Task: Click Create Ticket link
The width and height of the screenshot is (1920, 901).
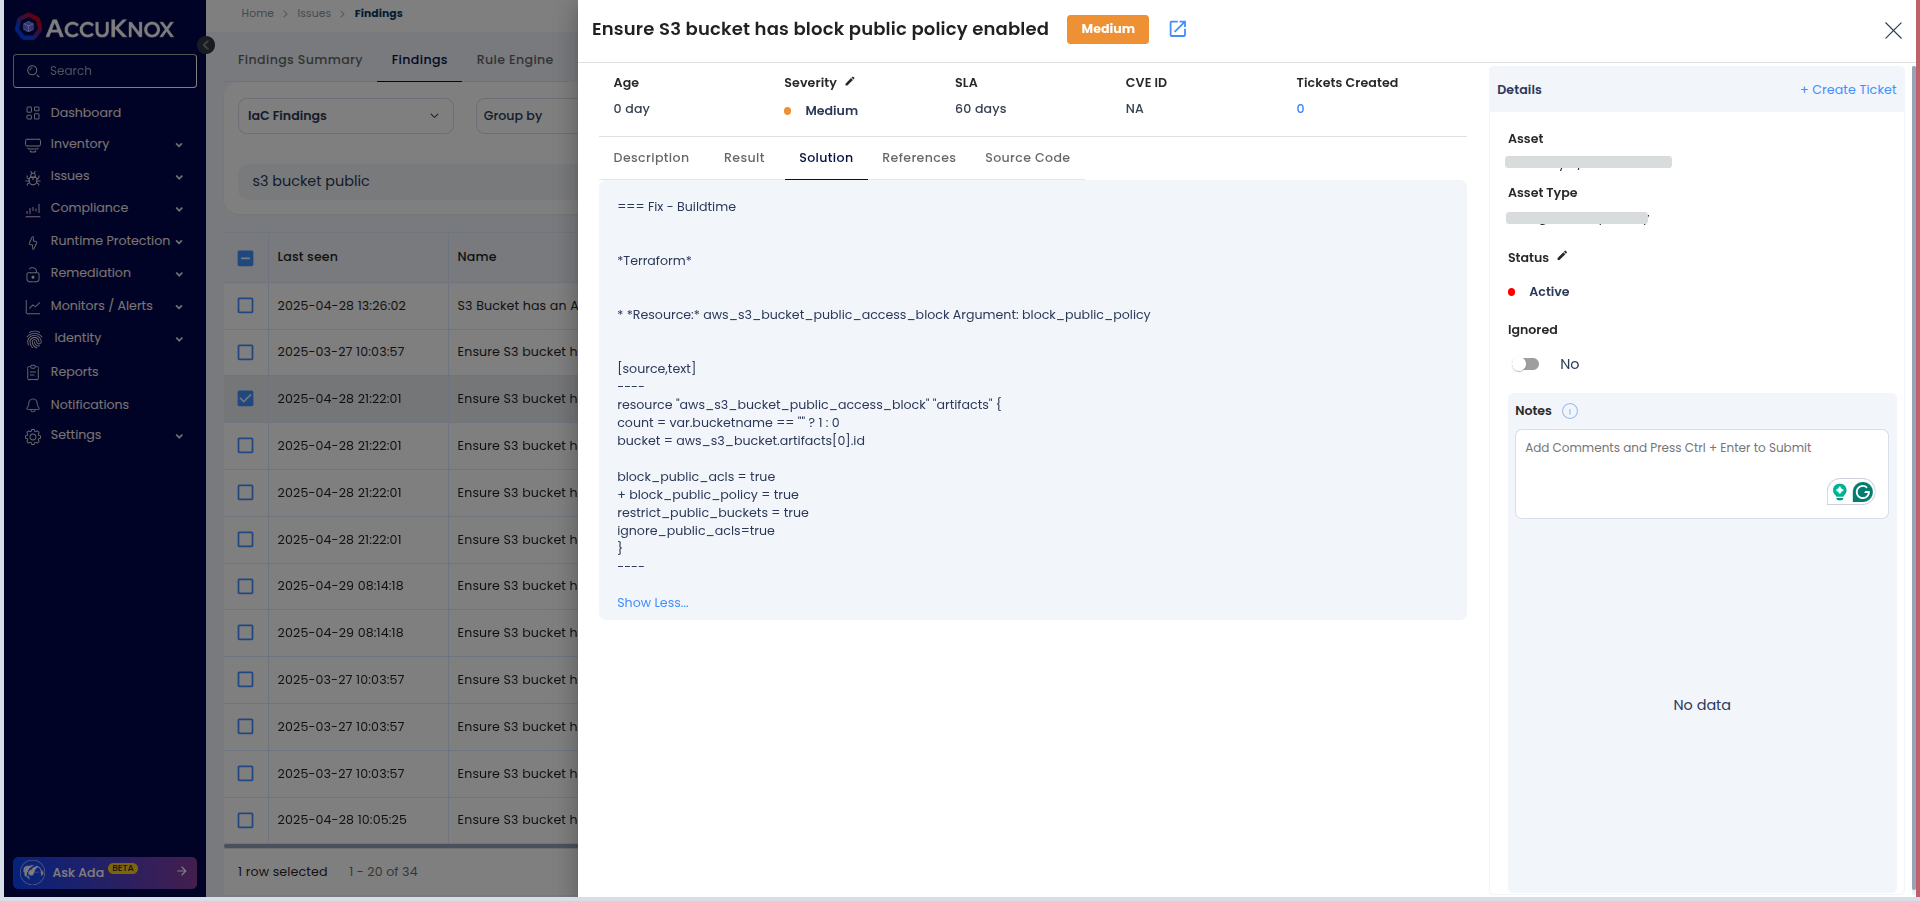Action: [x=1848, y=90]
